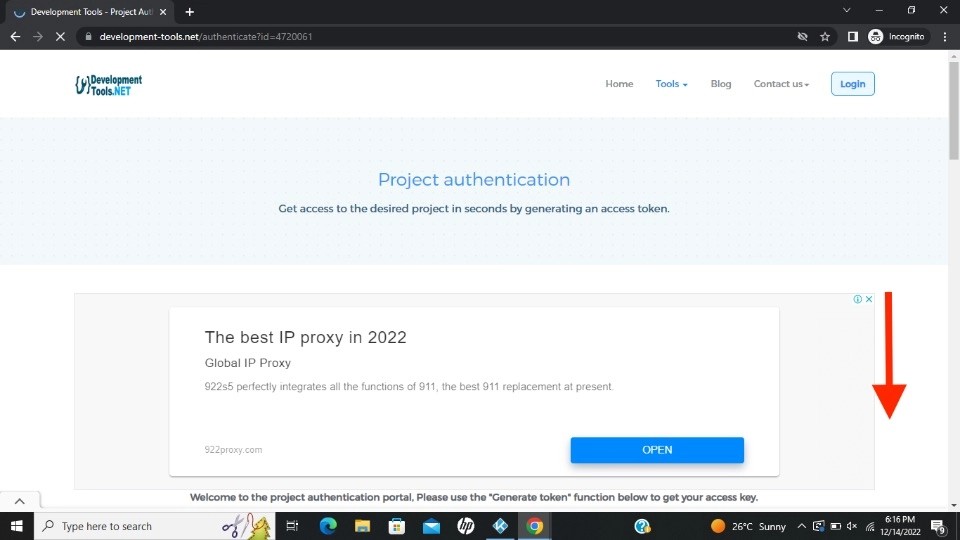This screenshot has width=960, height=540.
Task: Click the Incognito profile icon
Action: tap(897, 37)
